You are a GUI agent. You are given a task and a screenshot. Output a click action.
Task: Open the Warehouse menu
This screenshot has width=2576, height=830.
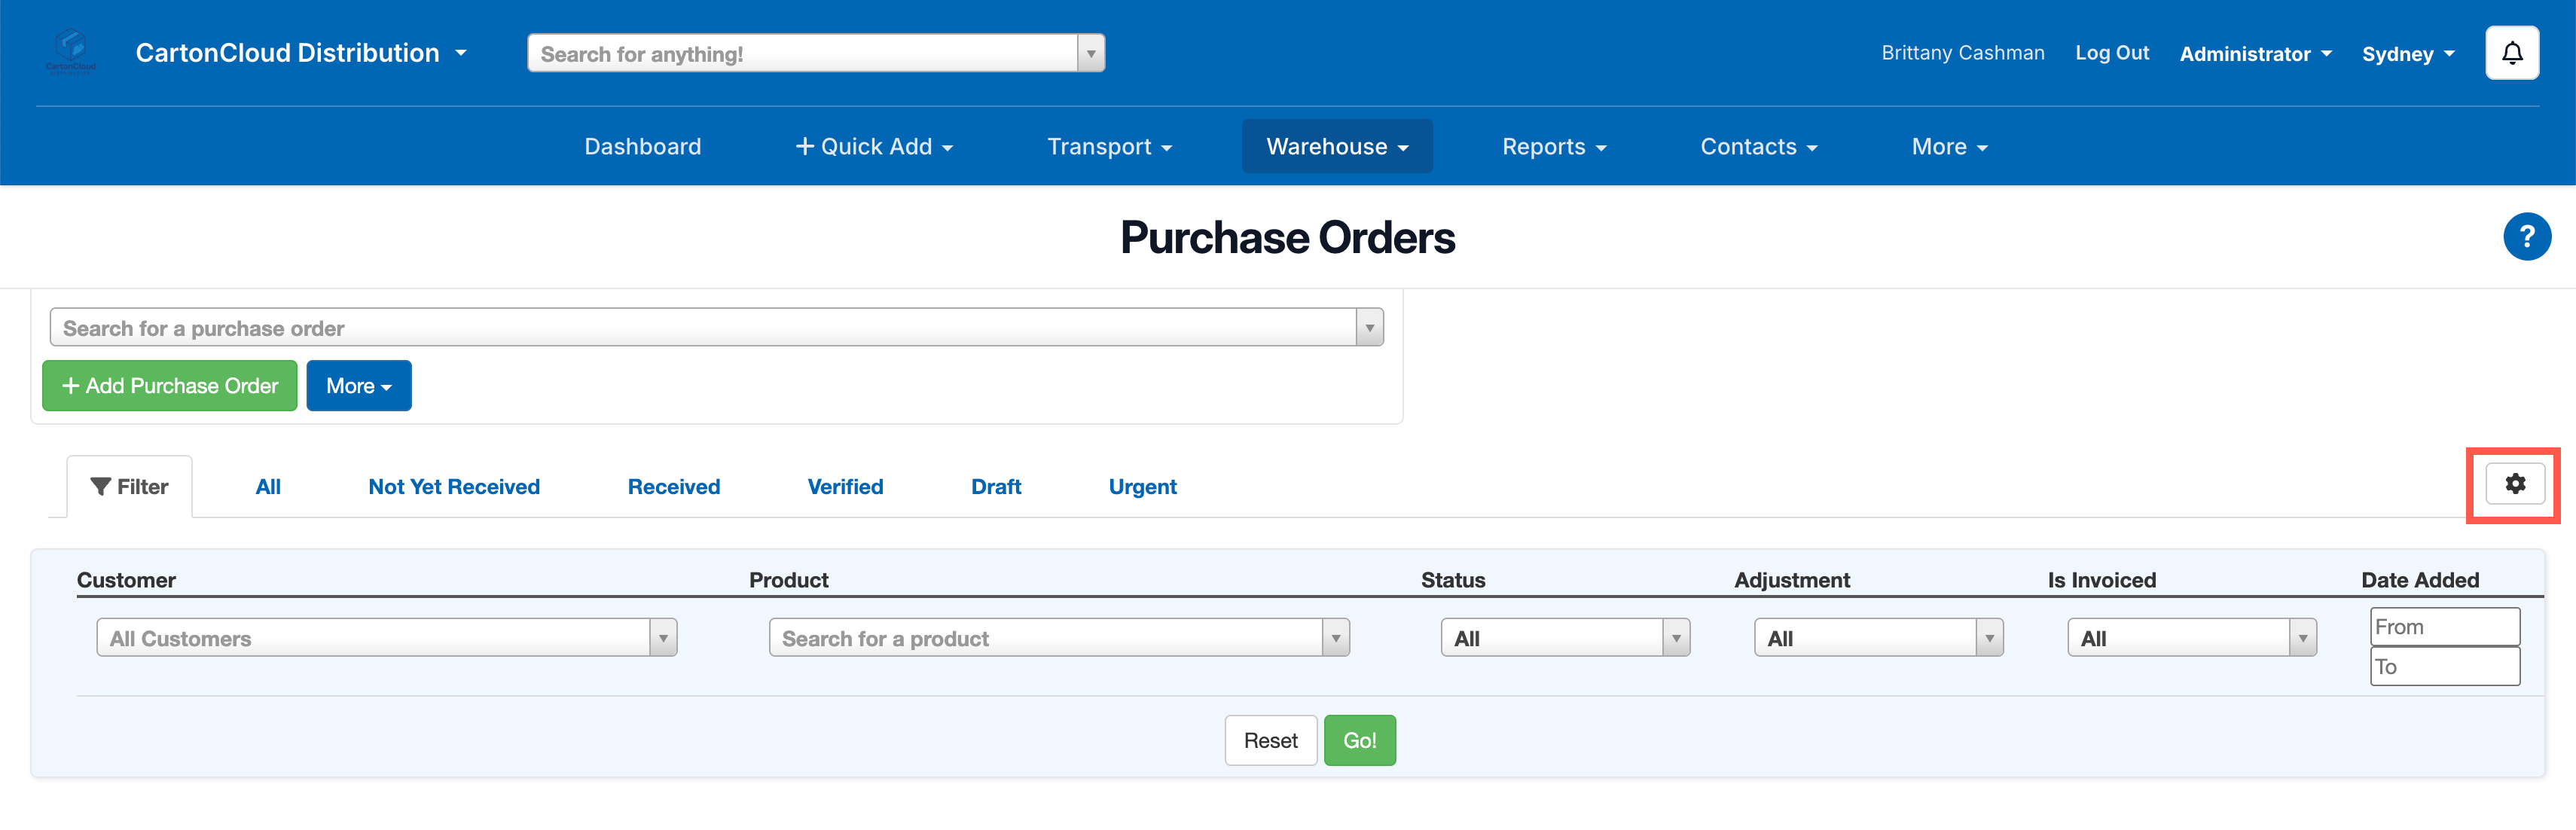click(1336, 147)
